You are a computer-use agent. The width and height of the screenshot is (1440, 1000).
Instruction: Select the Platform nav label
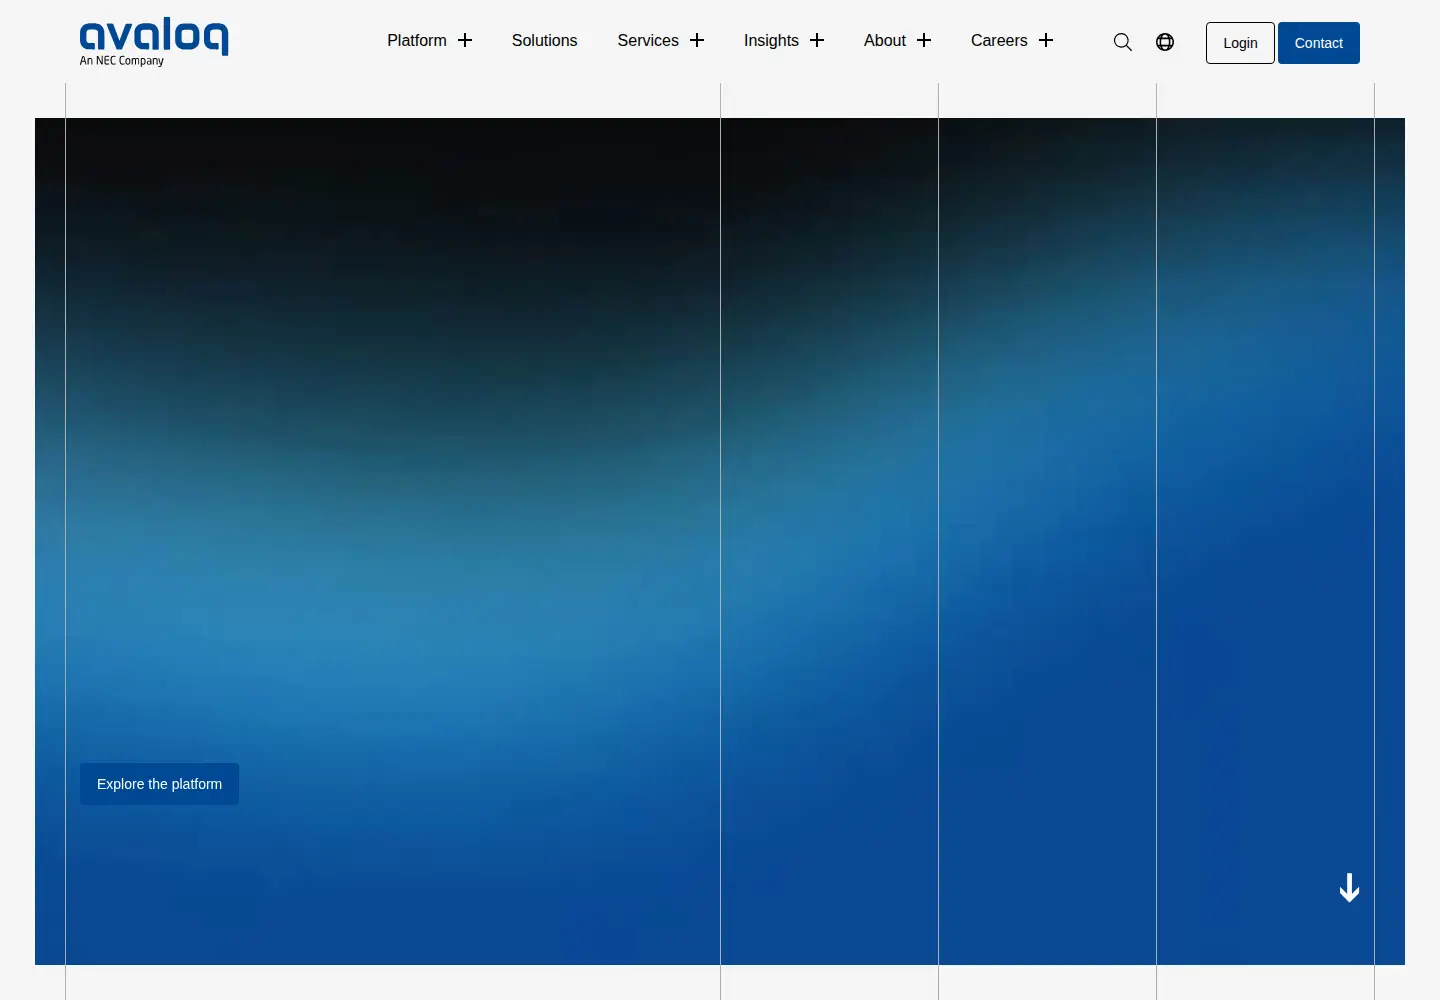tap(417, 40)
